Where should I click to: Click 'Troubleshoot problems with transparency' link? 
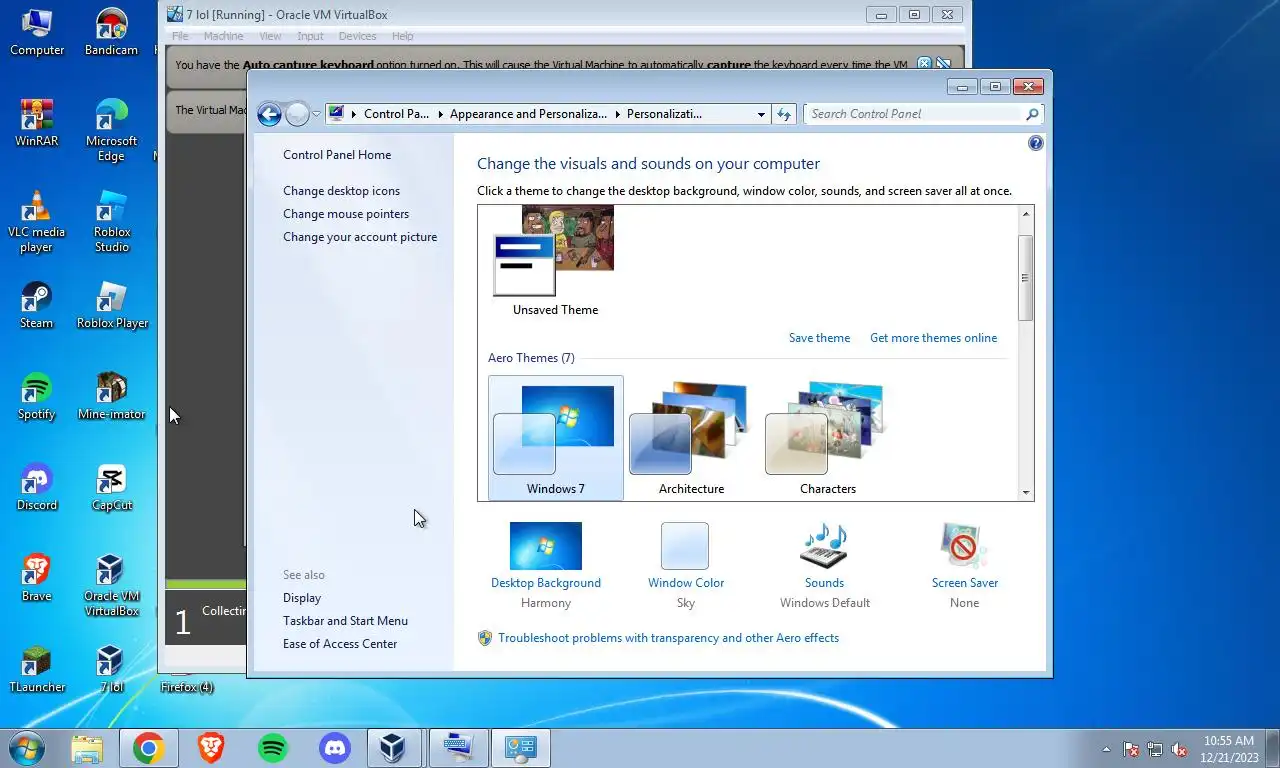[668, 638]
